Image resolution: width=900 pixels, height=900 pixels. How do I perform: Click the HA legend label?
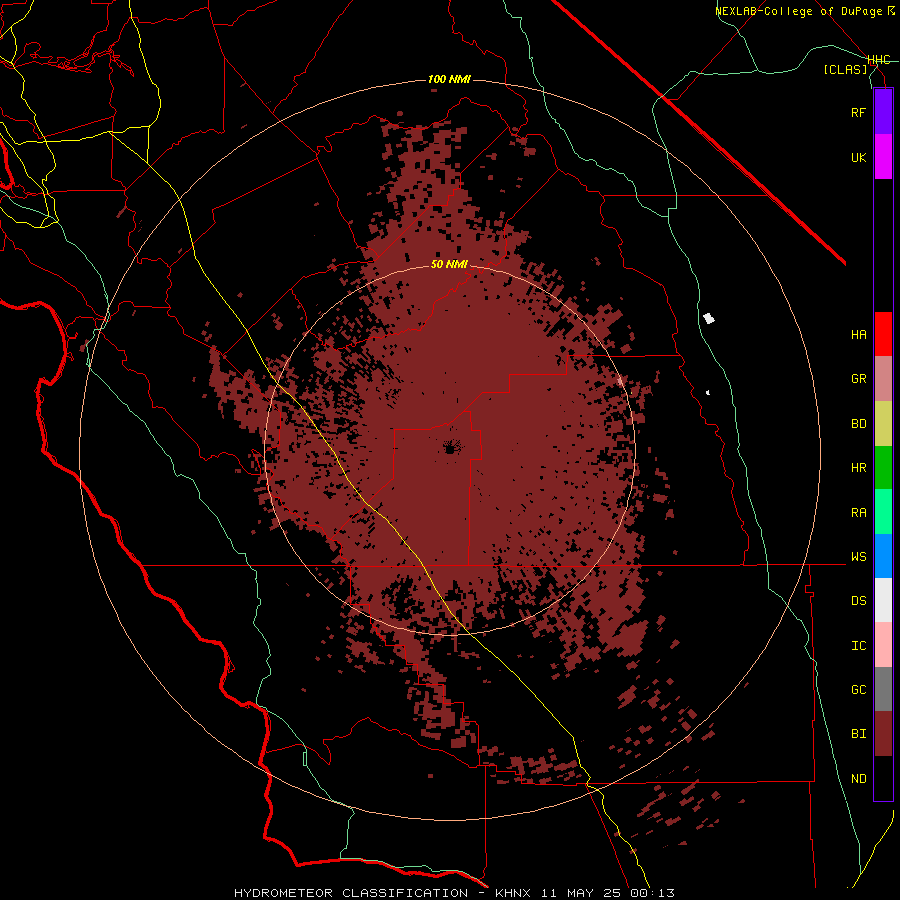click(858, 335)
